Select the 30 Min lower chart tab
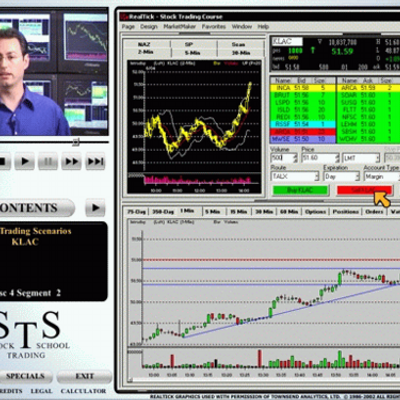The width and height of the screenshot is (400, 400). 264,212
